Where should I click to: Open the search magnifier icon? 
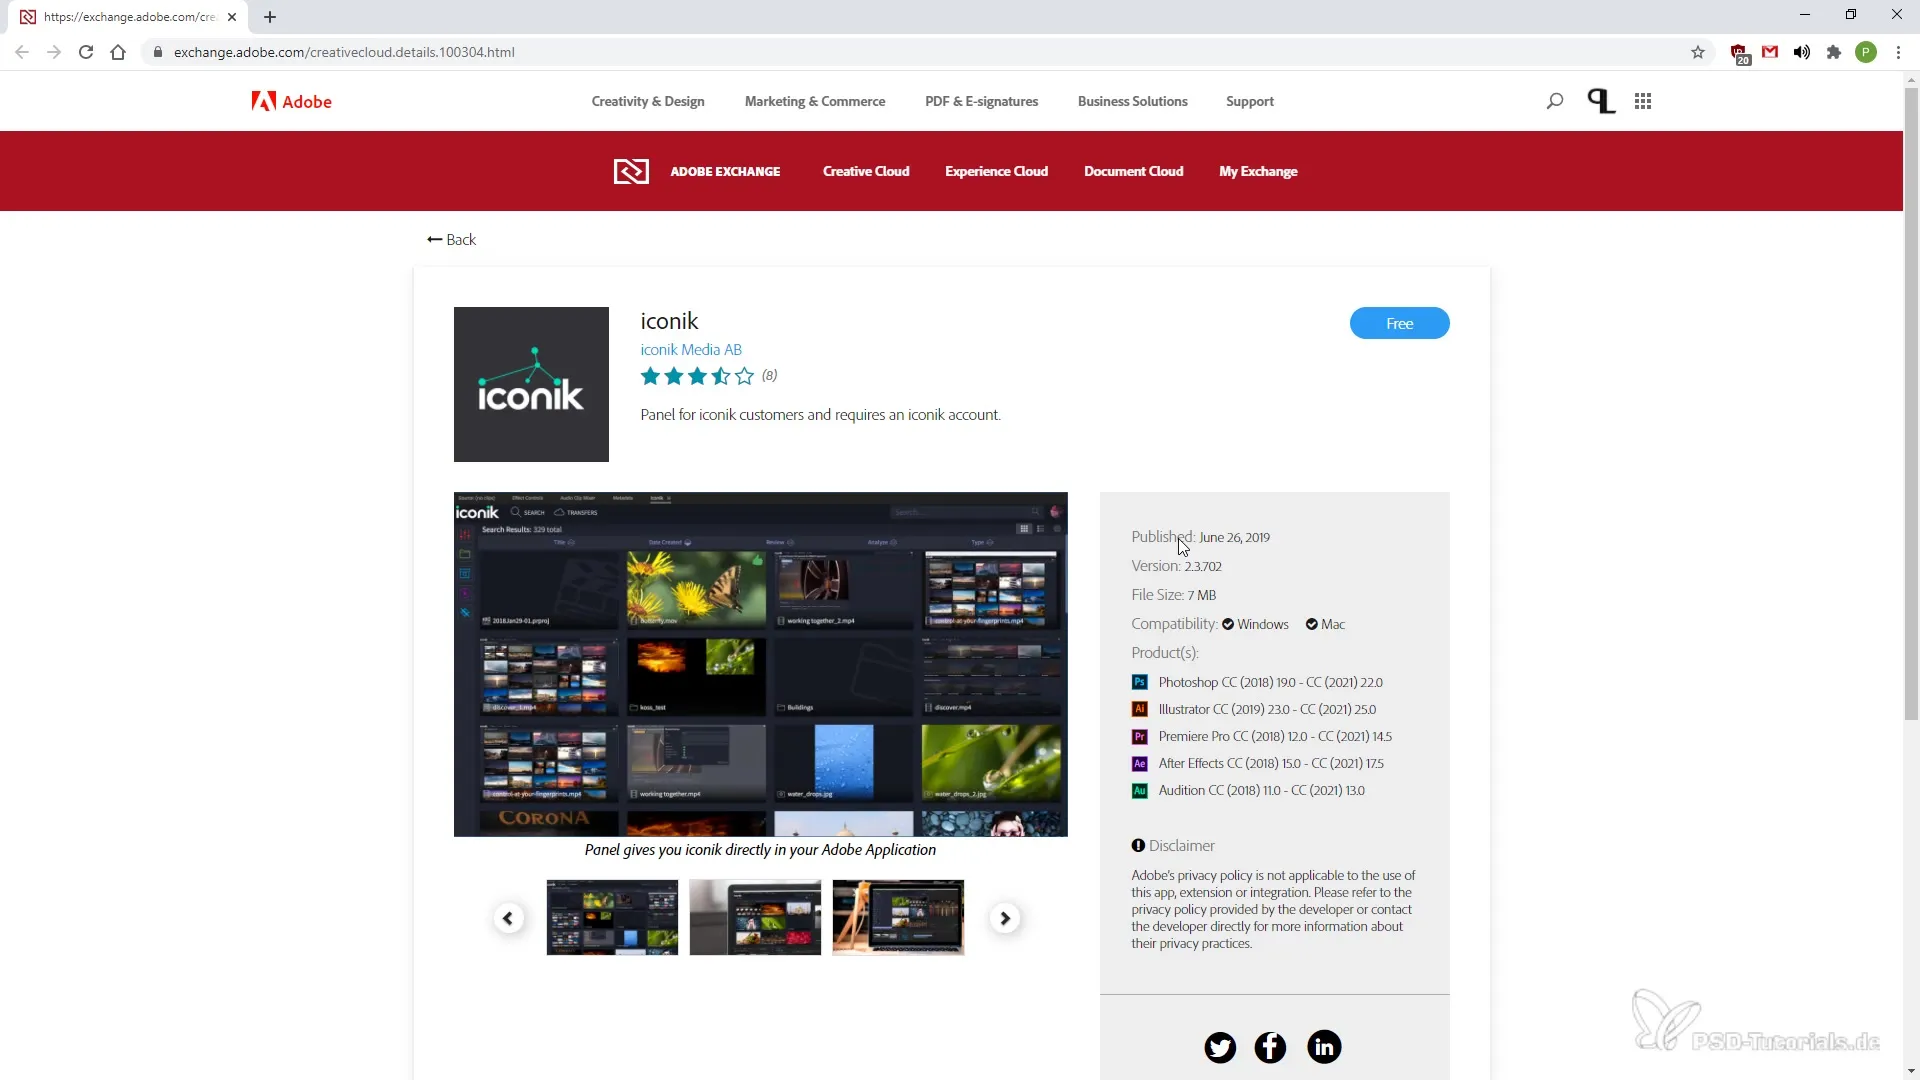pos(1554,101)
